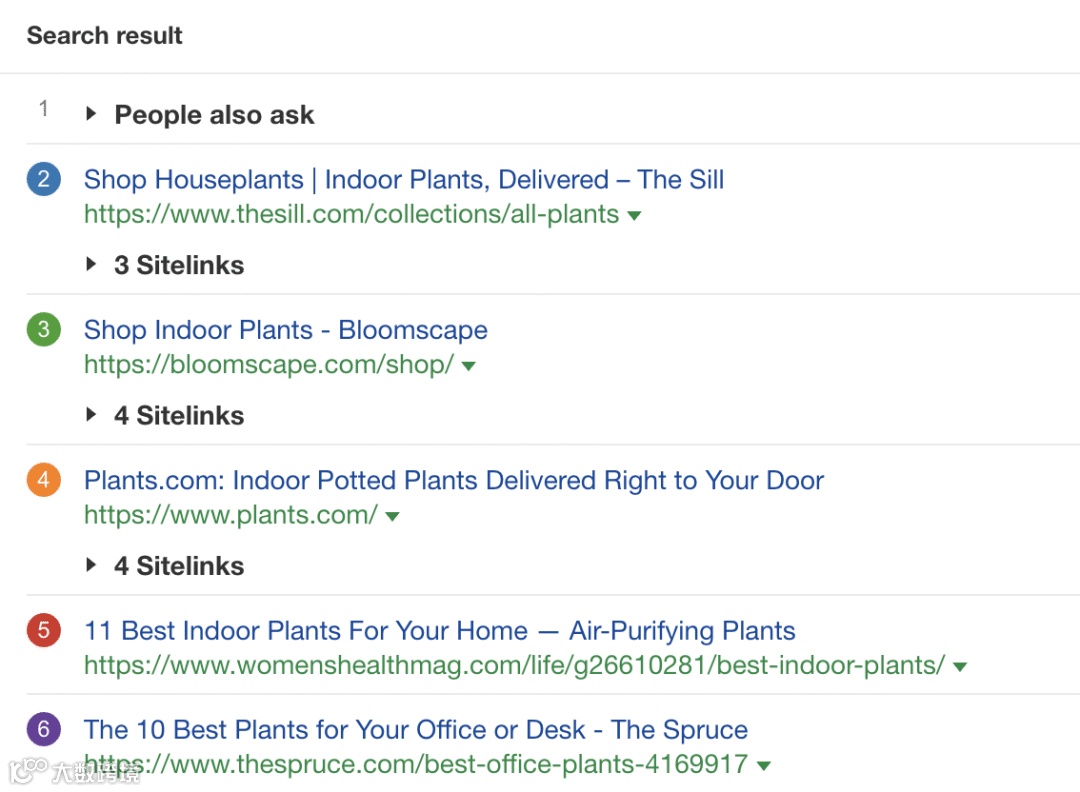Viewport: 1080px width, 792px height.
Task: Click the womenshealthmag.com best-indoor-plants URL
Action: [x=514, y=665]
